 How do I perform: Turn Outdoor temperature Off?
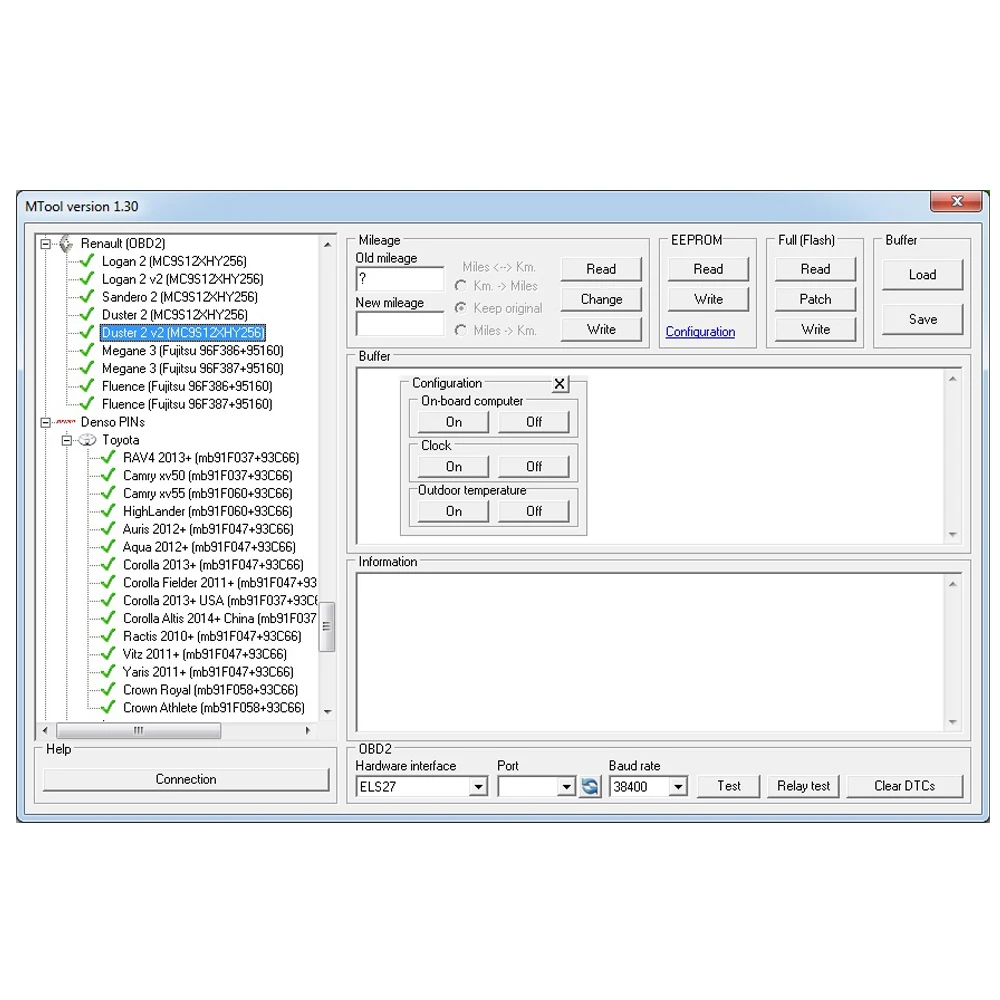534,511
